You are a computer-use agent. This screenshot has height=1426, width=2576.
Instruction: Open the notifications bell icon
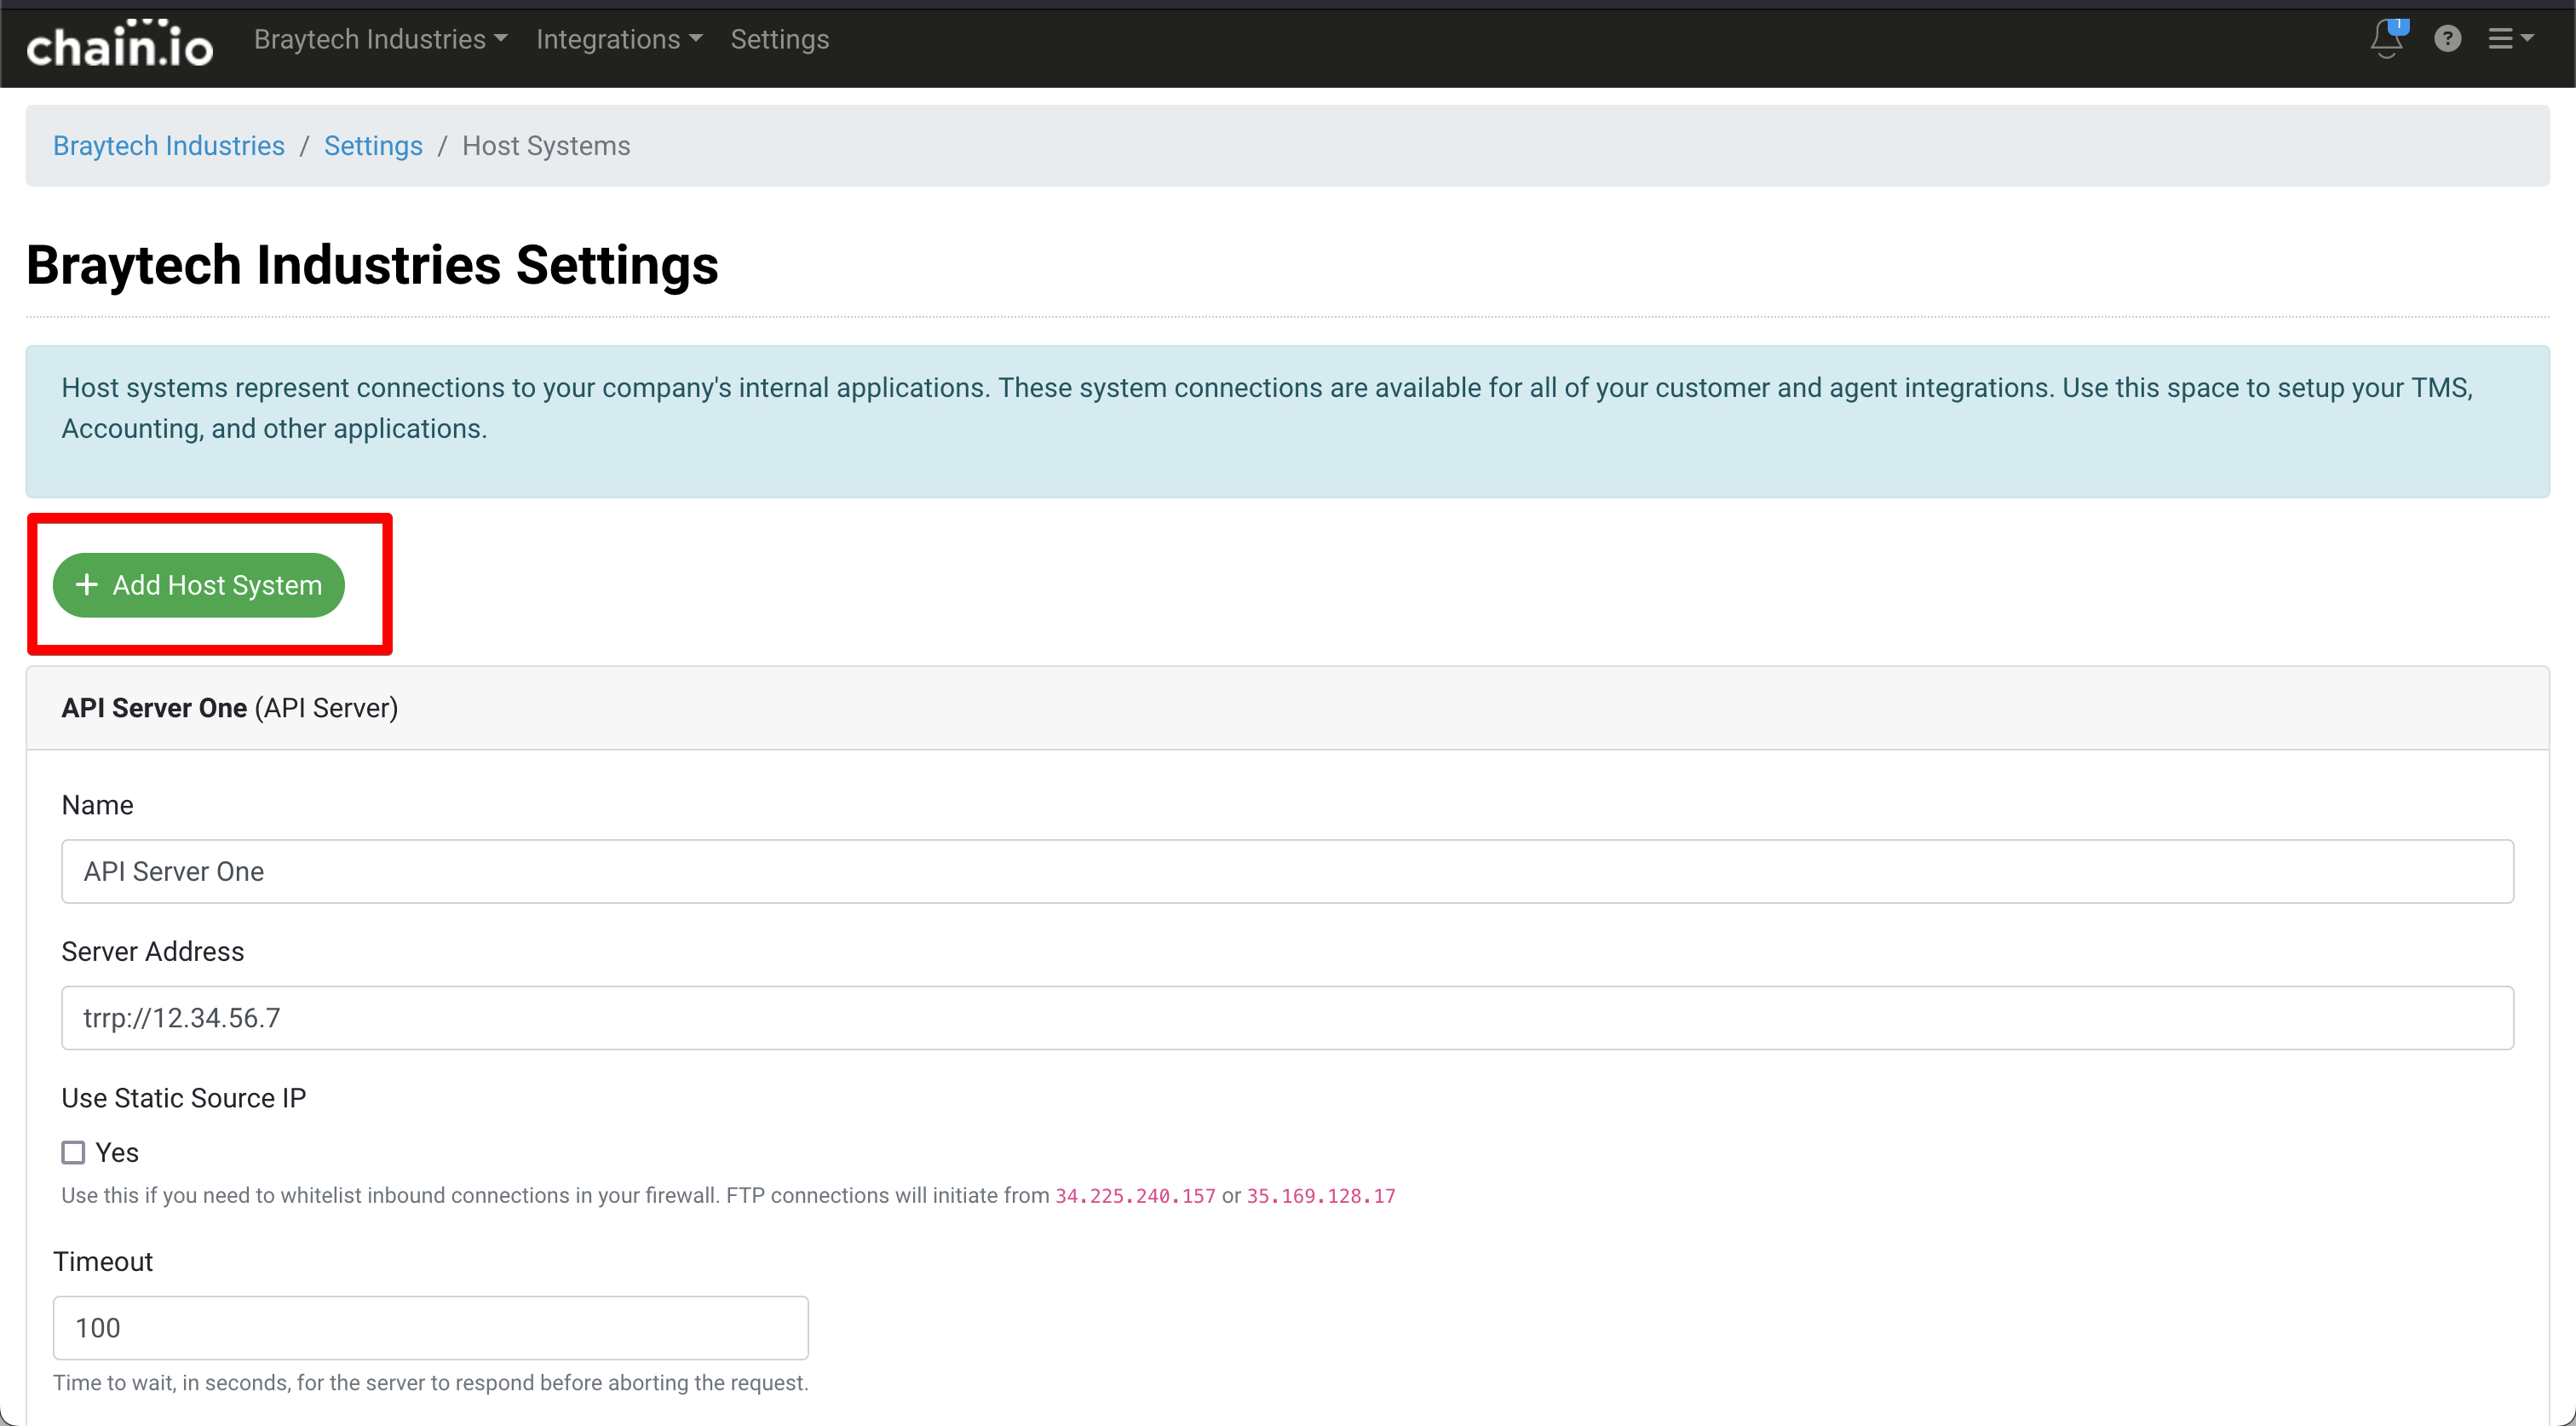[2386, 39]
